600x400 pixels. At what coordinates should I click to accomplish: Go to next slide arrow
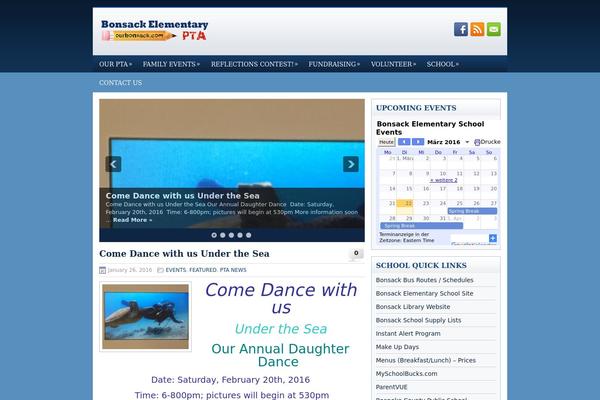351,164
